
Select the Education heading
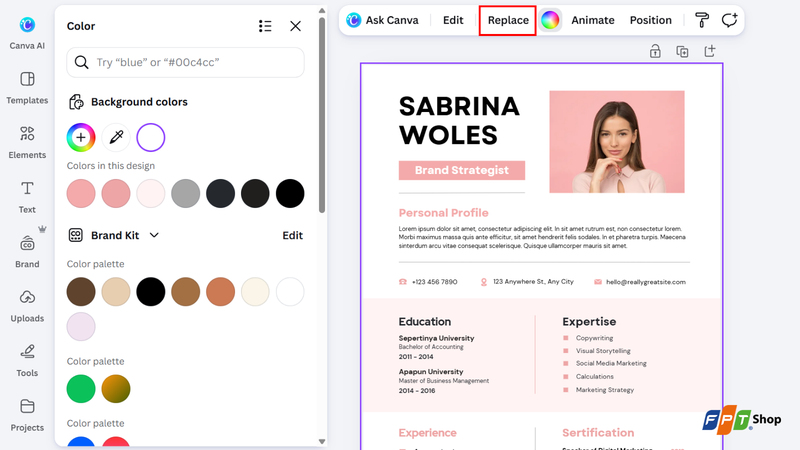[x=424, y=321]
